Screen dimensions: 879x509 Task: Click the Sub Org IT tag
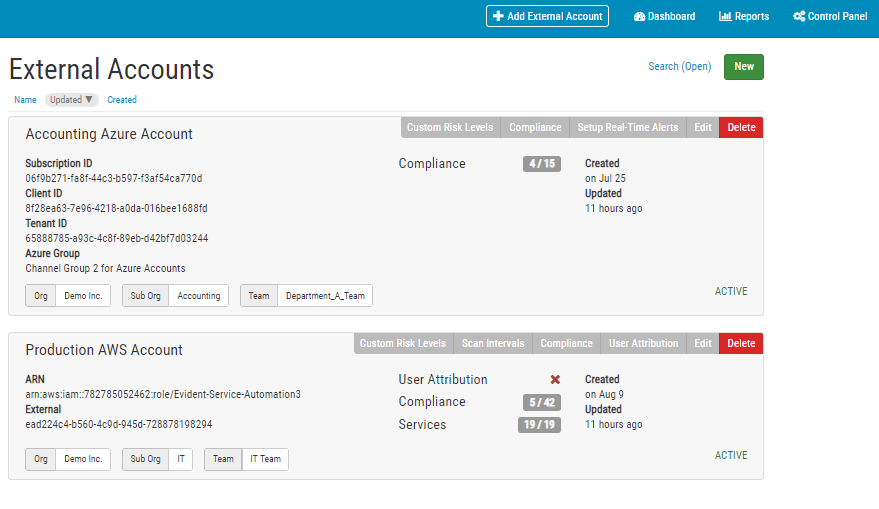180,459
